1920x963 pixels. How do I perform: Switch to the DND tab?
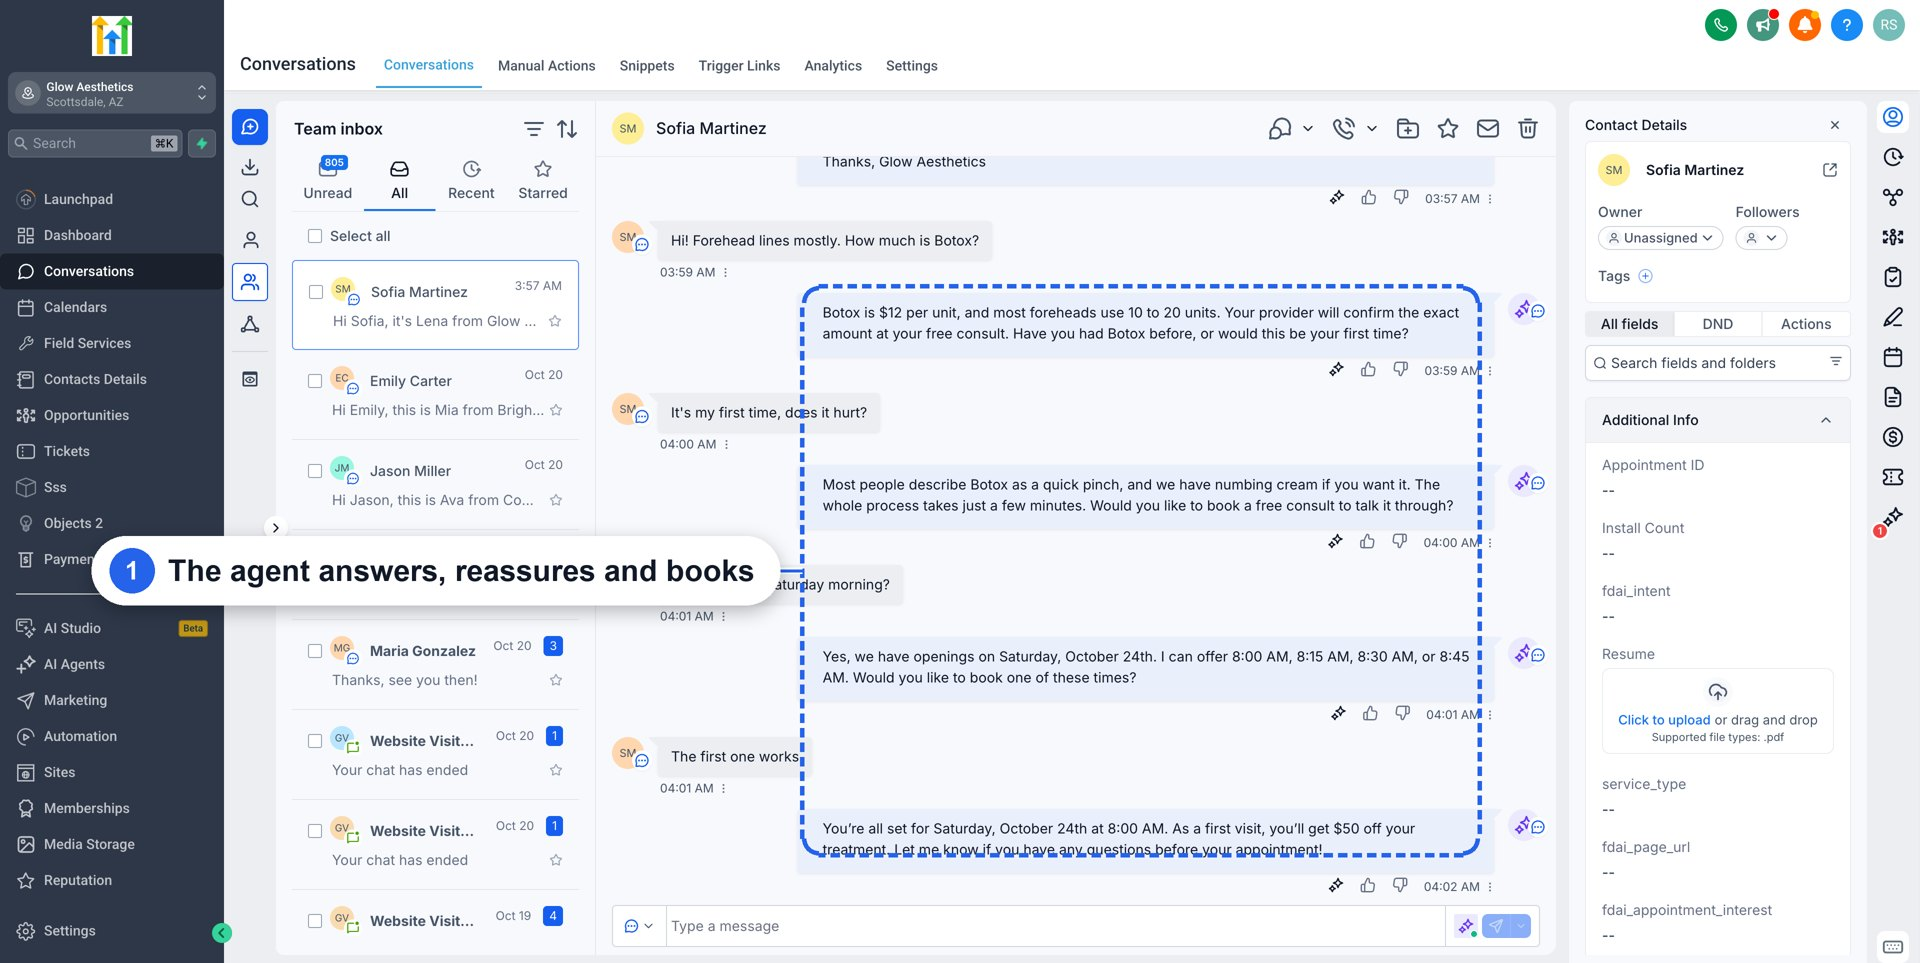tap(1717, 324)
